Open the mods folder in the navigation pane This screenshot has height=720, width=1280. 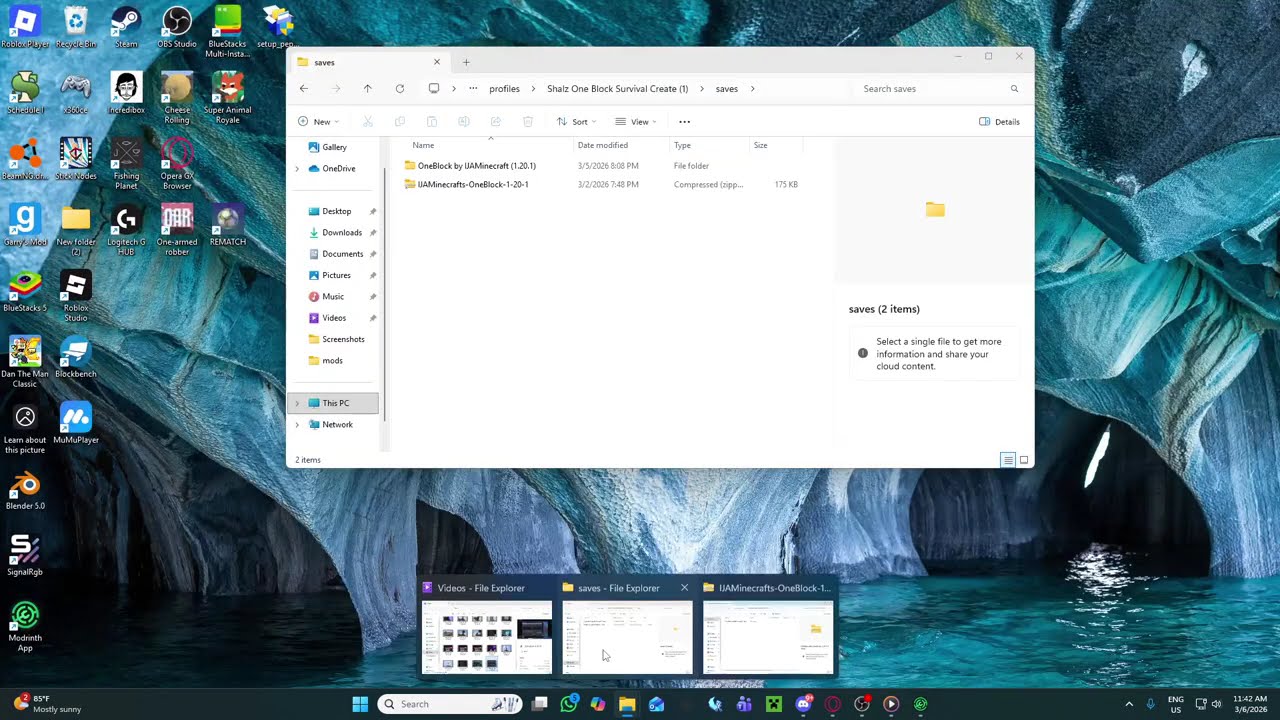332,361
